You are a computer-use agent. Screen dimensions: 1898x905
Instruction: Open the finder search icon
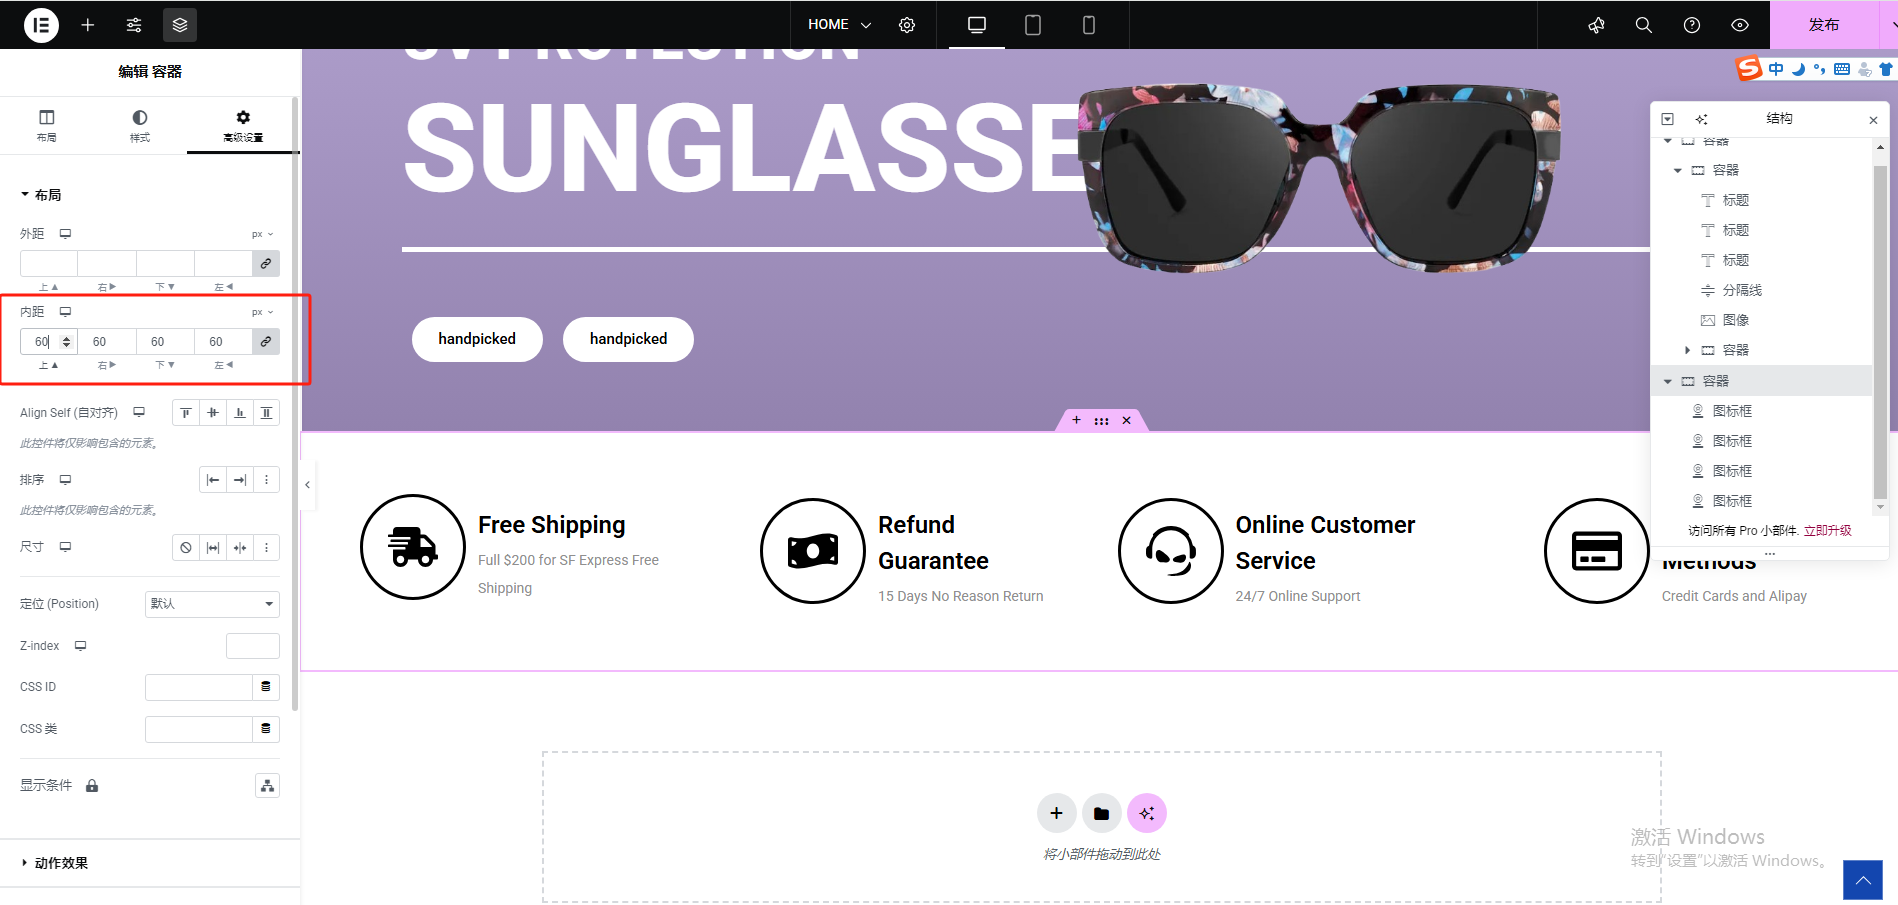1644,25
